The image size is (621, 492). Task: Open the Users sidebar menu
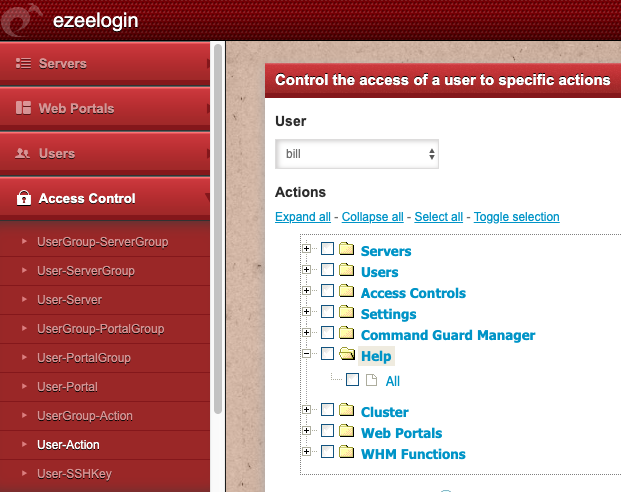105,153
